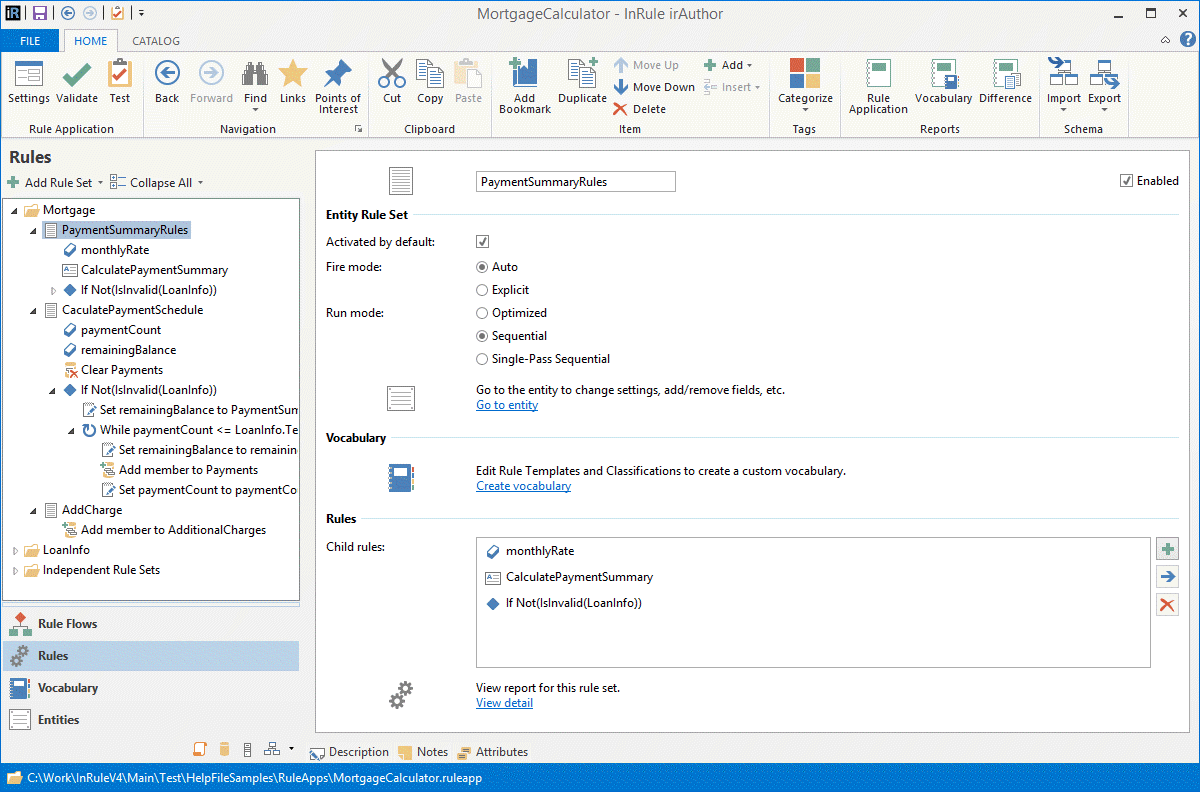Click the rule set name field
Viewport: 1200px width, 792px height.
point(575,182)
